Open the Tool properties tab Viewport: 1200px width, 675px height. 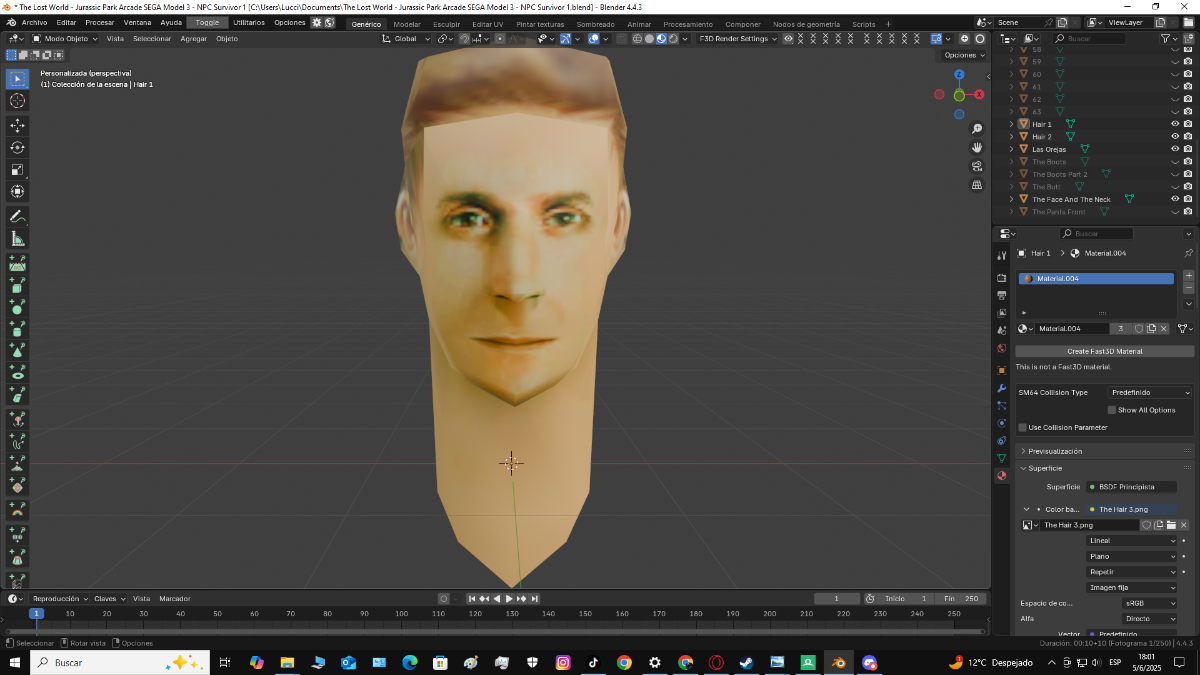pos(1001,256)
